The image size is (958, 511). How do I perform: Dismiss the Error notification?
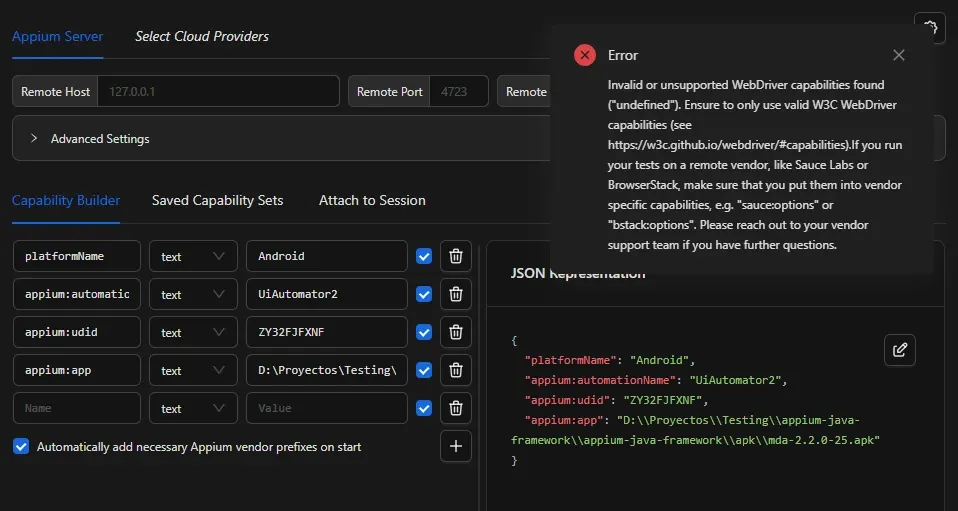[x=898, y=55]
